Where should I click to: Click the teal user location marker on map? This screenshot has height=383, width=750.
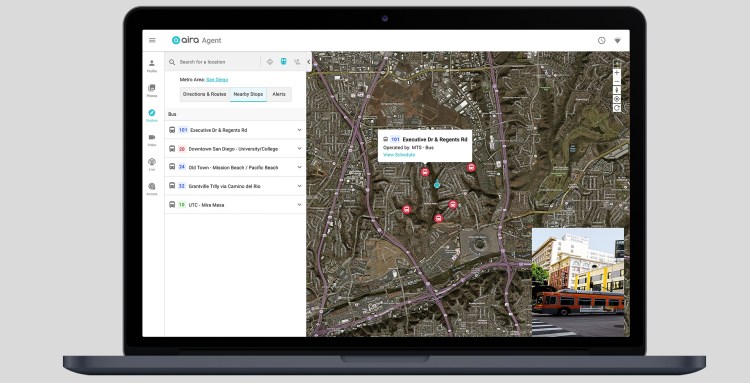pos(437,184)
